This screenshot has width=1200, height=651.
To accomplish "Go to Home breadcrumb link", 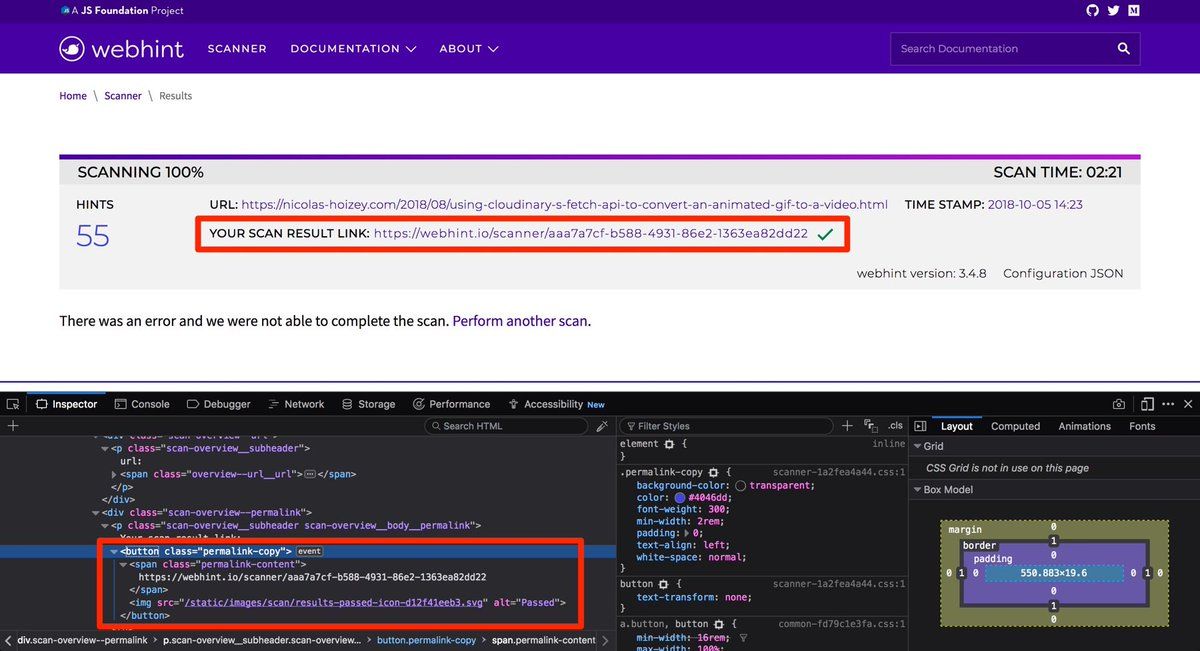I will pyautogui.click(x=73, y=96).
